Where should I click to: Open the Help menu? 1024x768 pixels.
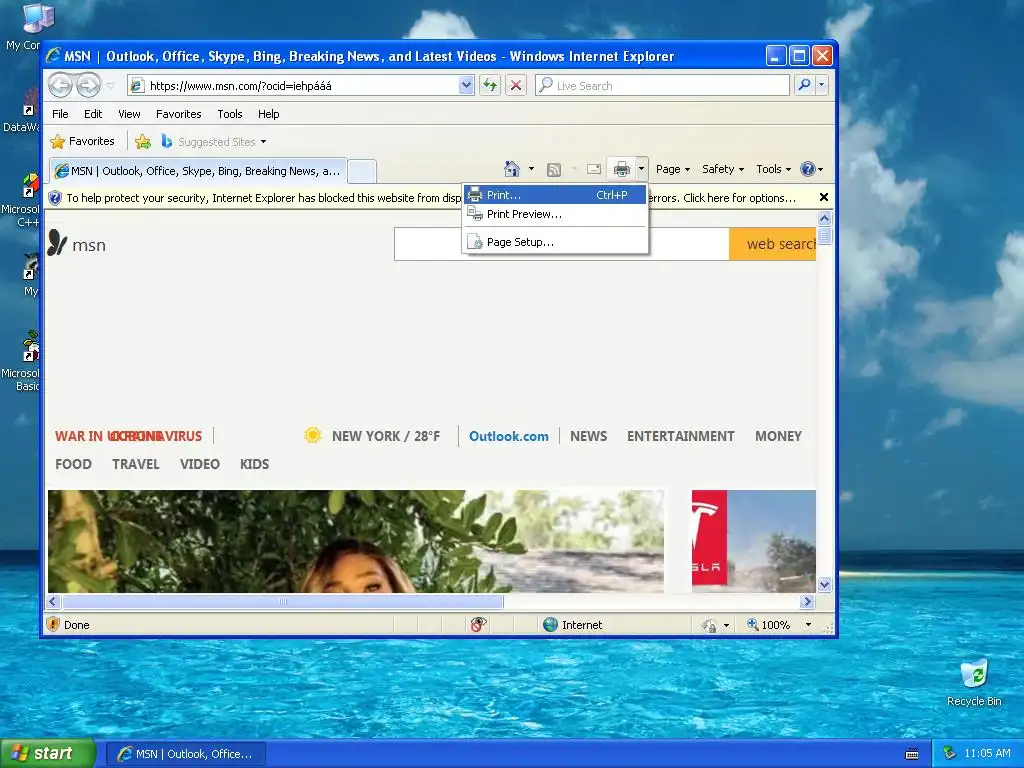(268, 114)
